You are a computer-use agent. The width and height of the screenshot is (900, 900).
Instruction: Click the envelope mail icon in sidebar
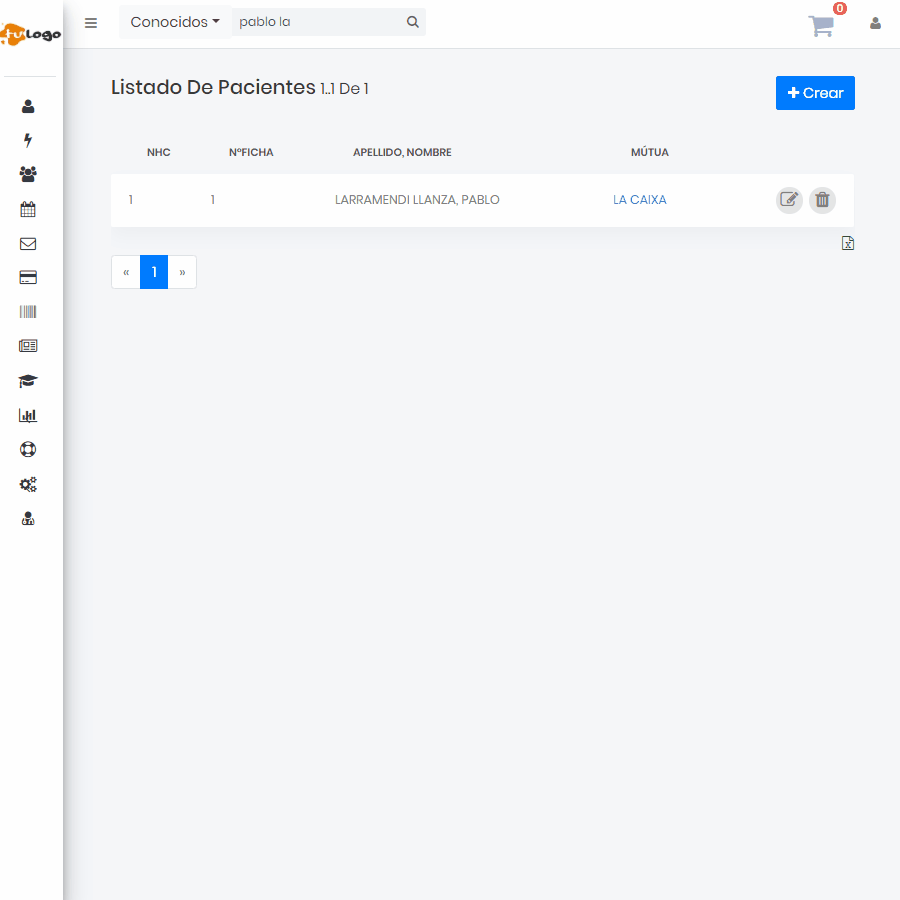[28, 244]
